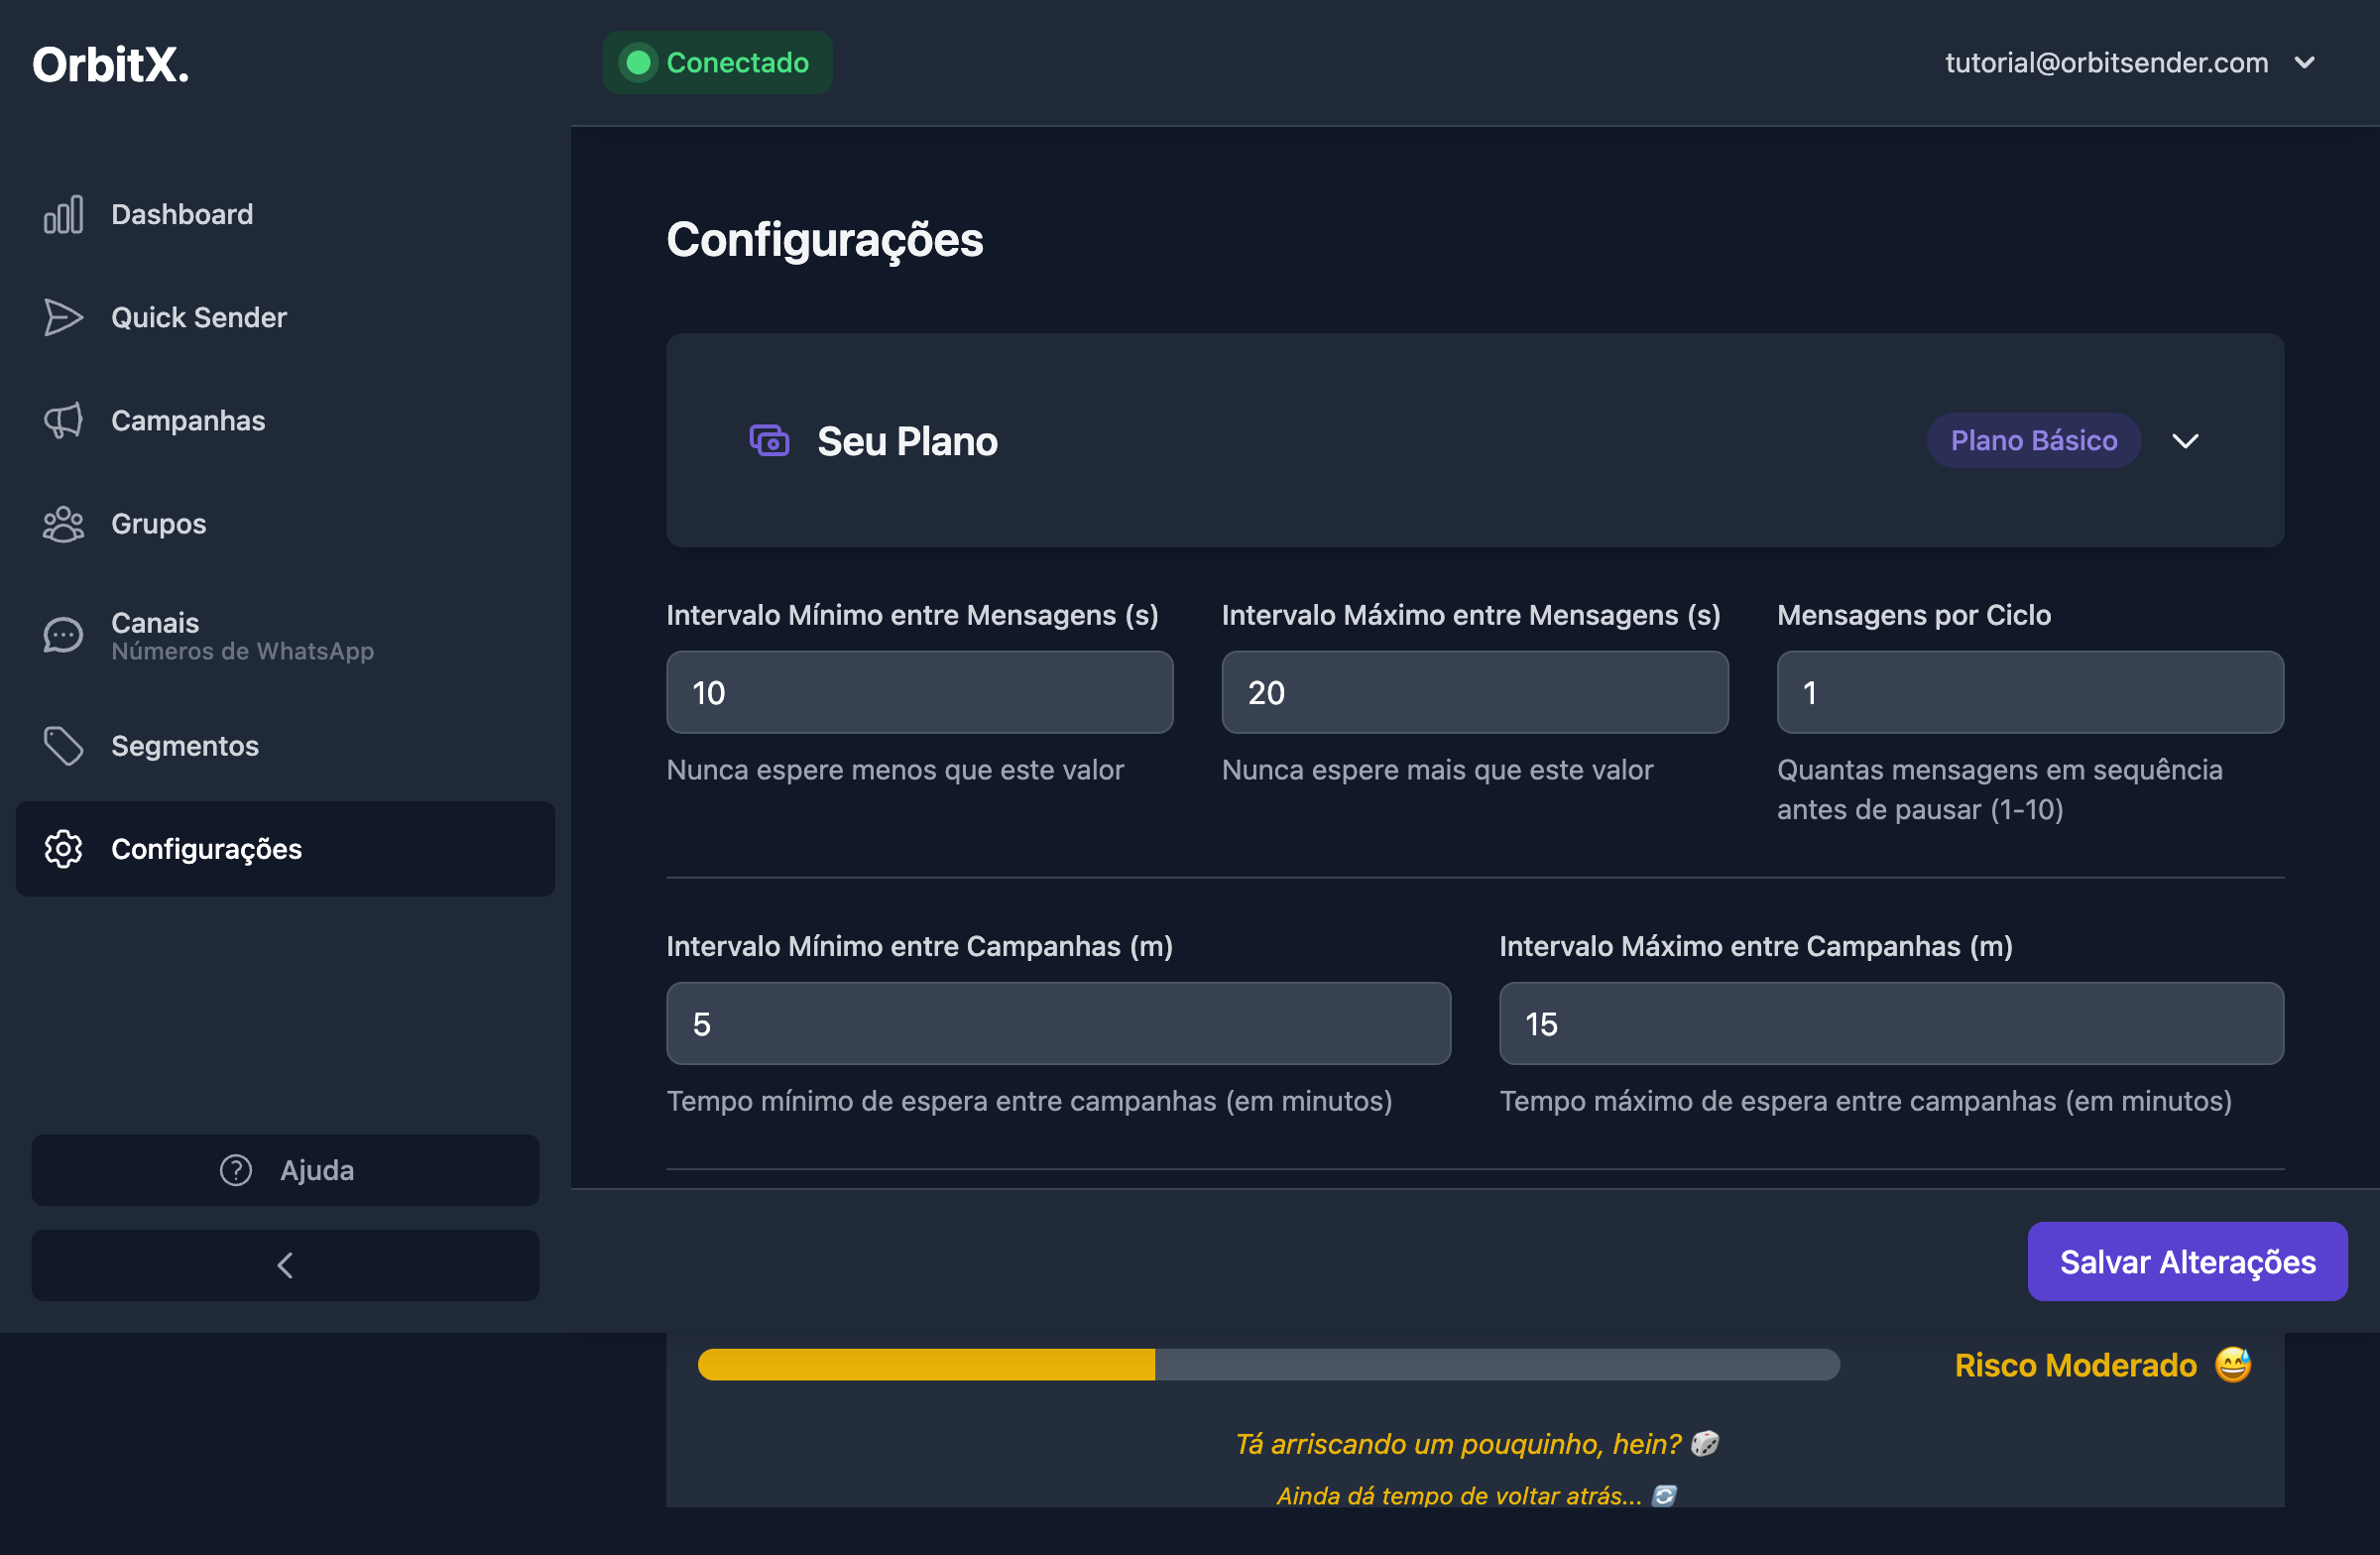Open the Dashboard panel
The width and height of the screenshot is (2380, 1555).
click(181, 214)
